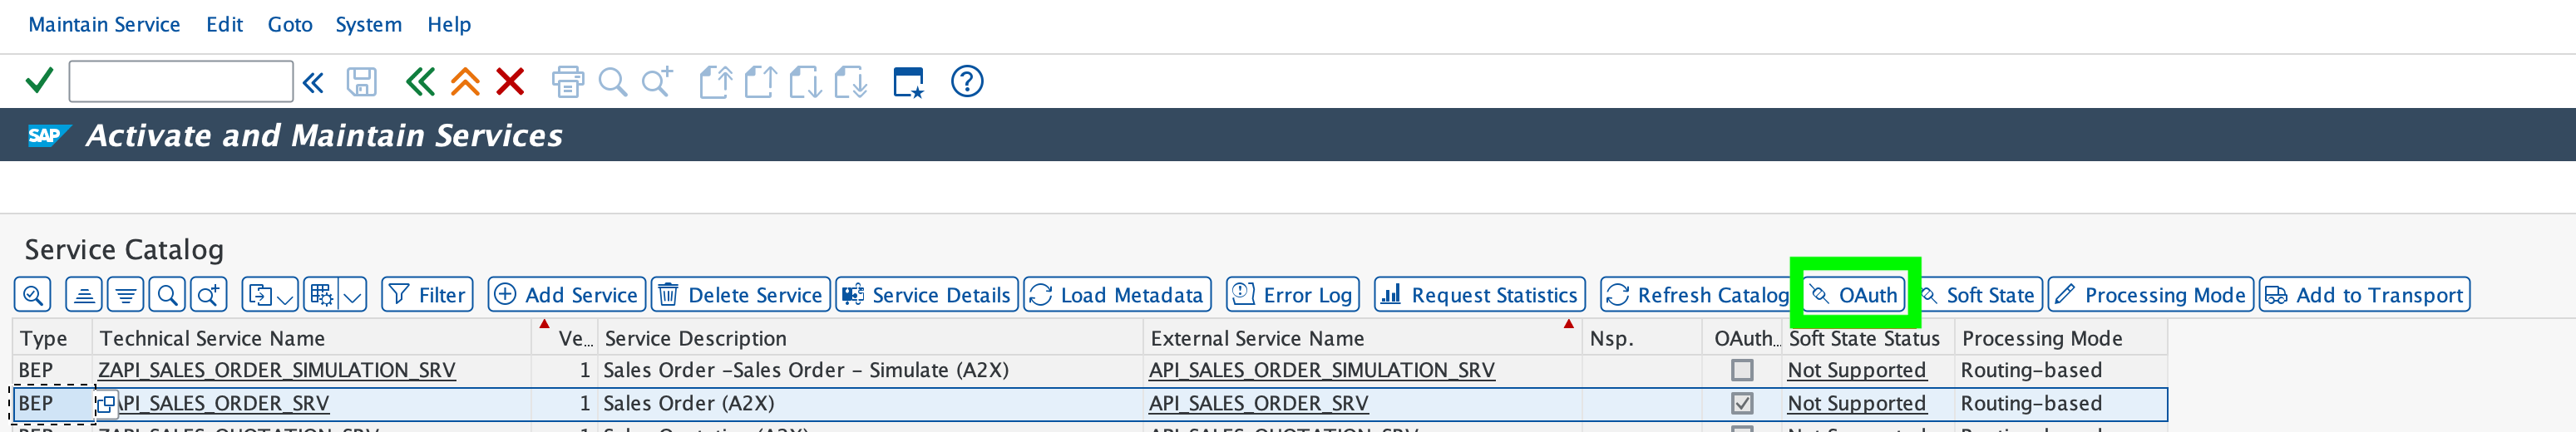Viewport: 2576px width, 432px height.
Task: Check OAuth box for ZAPI_SALES_ORDER_SIMULATION_SRV
Action: (x=1741, y=370)
